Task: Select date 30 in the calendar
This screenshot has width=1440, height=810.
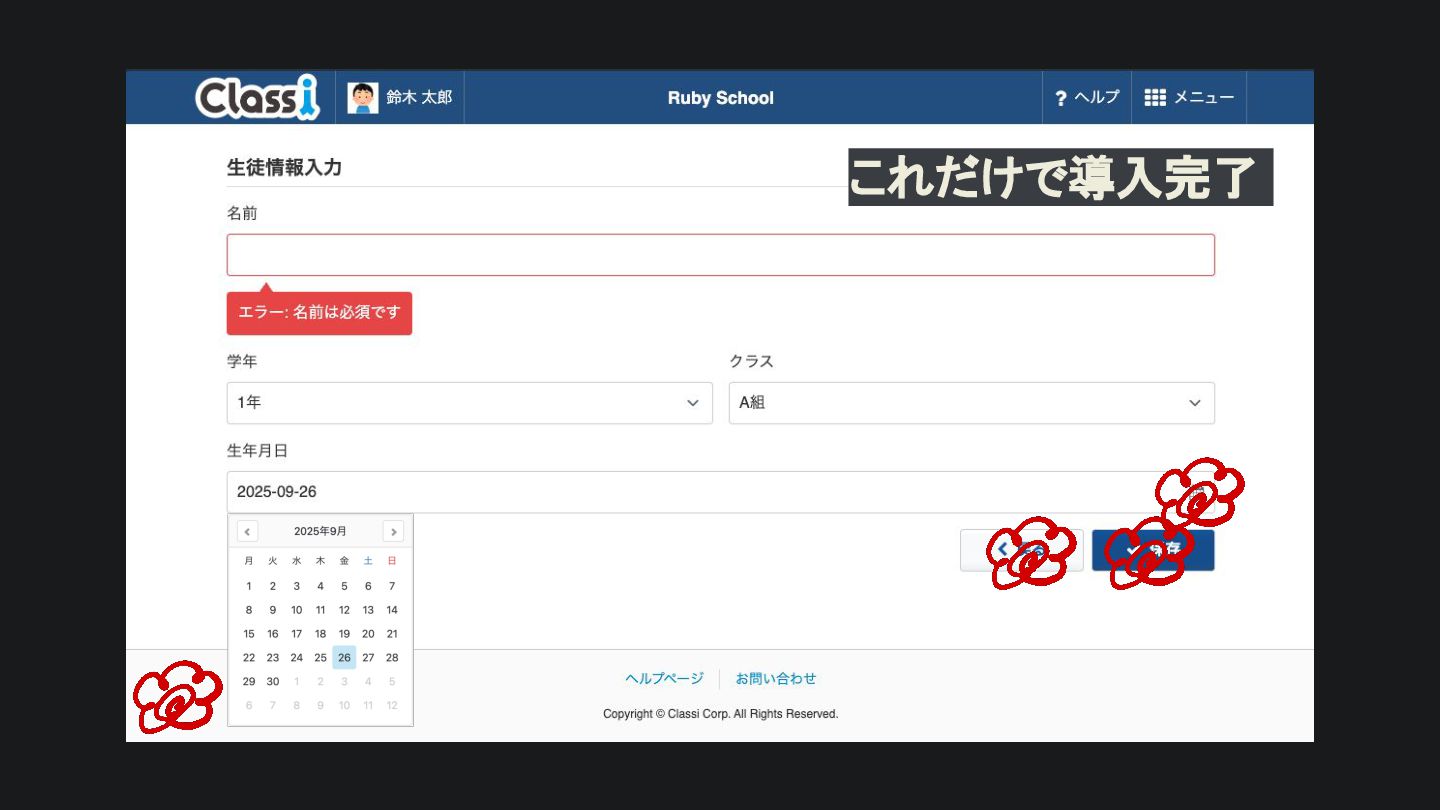Action: [273, 682]
